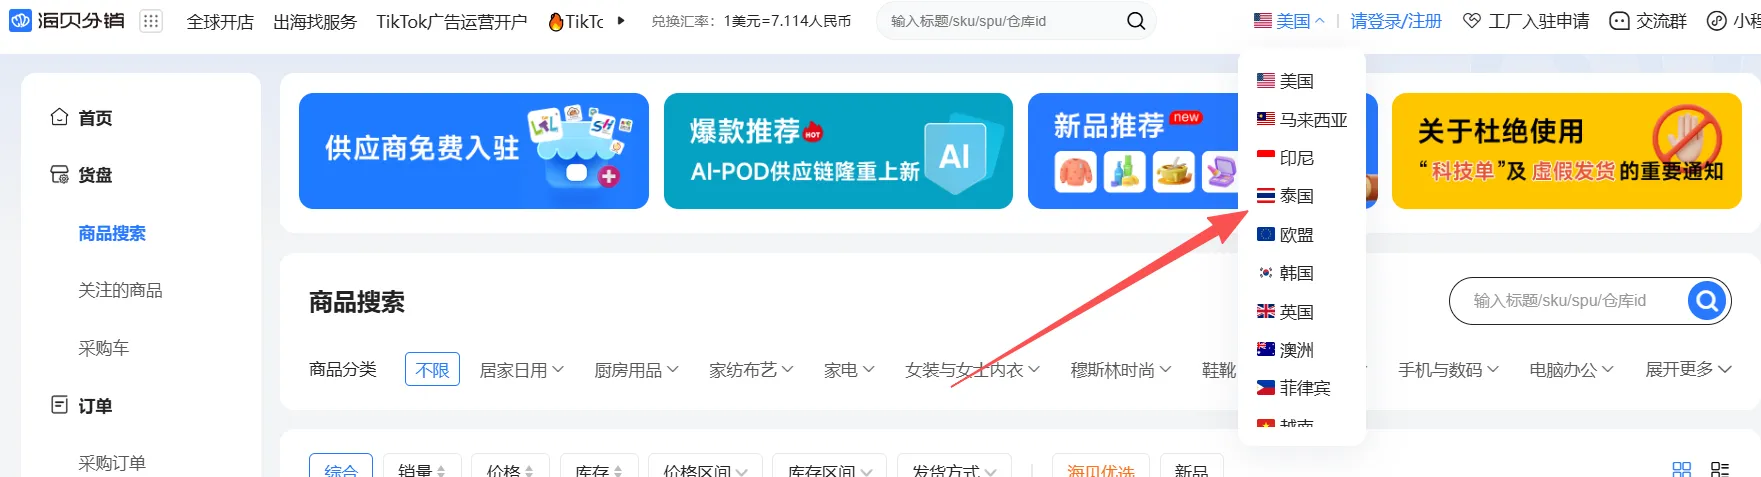Expand the 家纺布艺 category
The image size is (1761, 477).
tap(752, 370)
